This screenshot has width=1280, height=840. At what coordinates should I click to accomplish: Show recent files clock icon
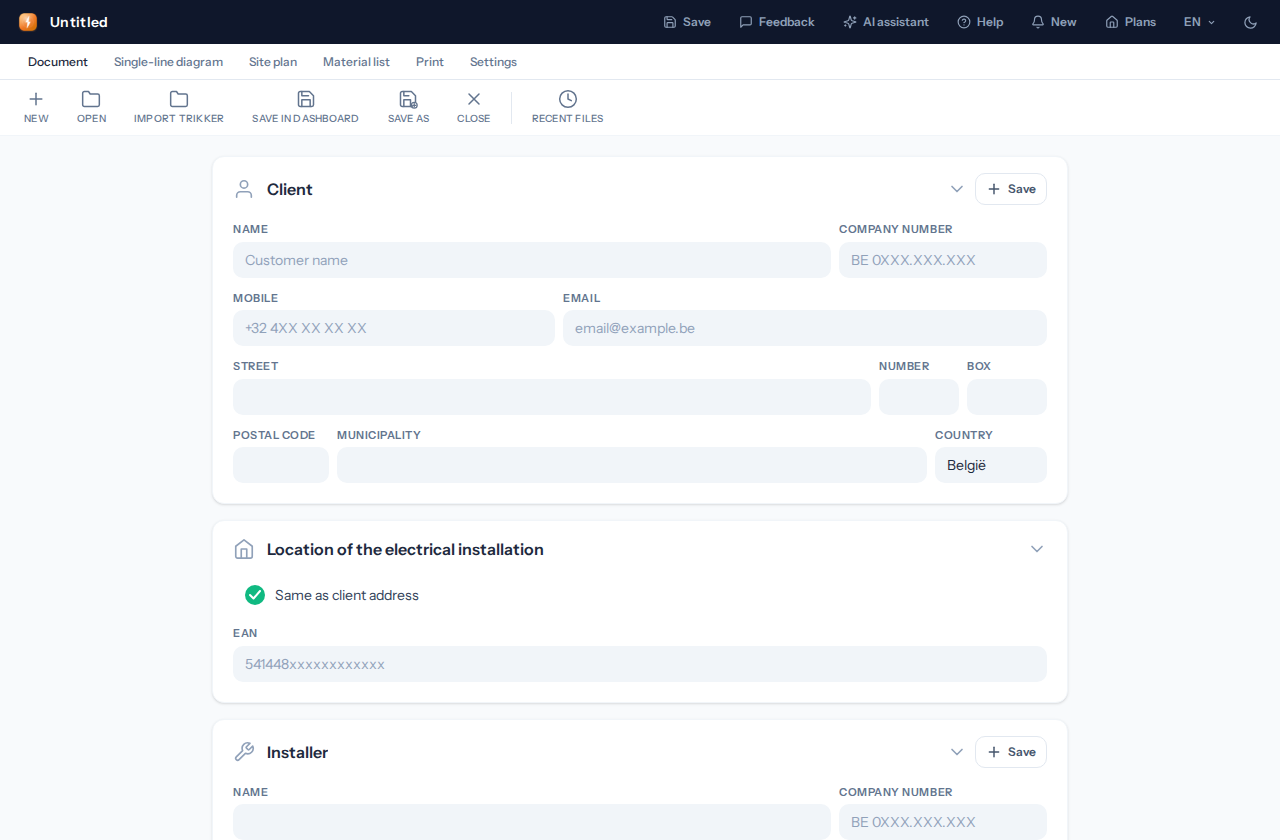point(567,106)
